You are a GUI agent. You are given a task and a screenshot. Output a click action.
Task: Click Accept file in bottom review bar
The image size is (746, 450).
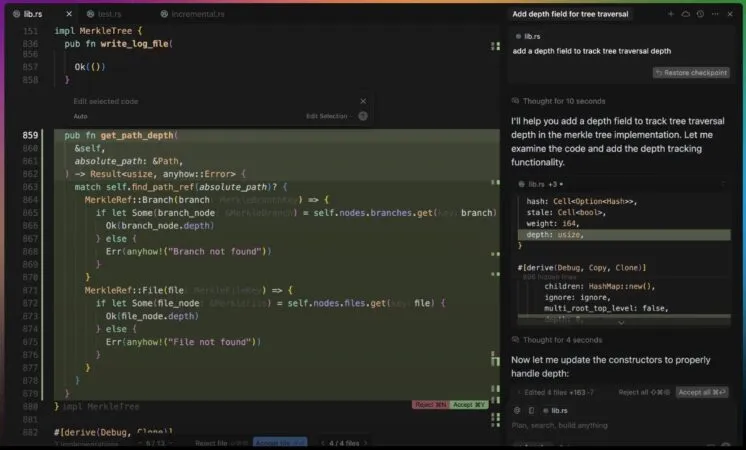tap(280, 443)
